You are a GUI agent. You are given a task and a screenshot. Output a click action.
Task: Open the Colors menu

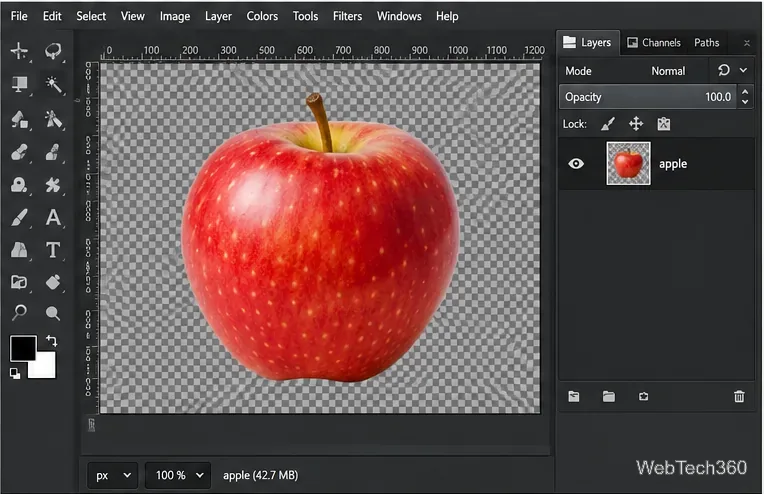coord(262,16)
